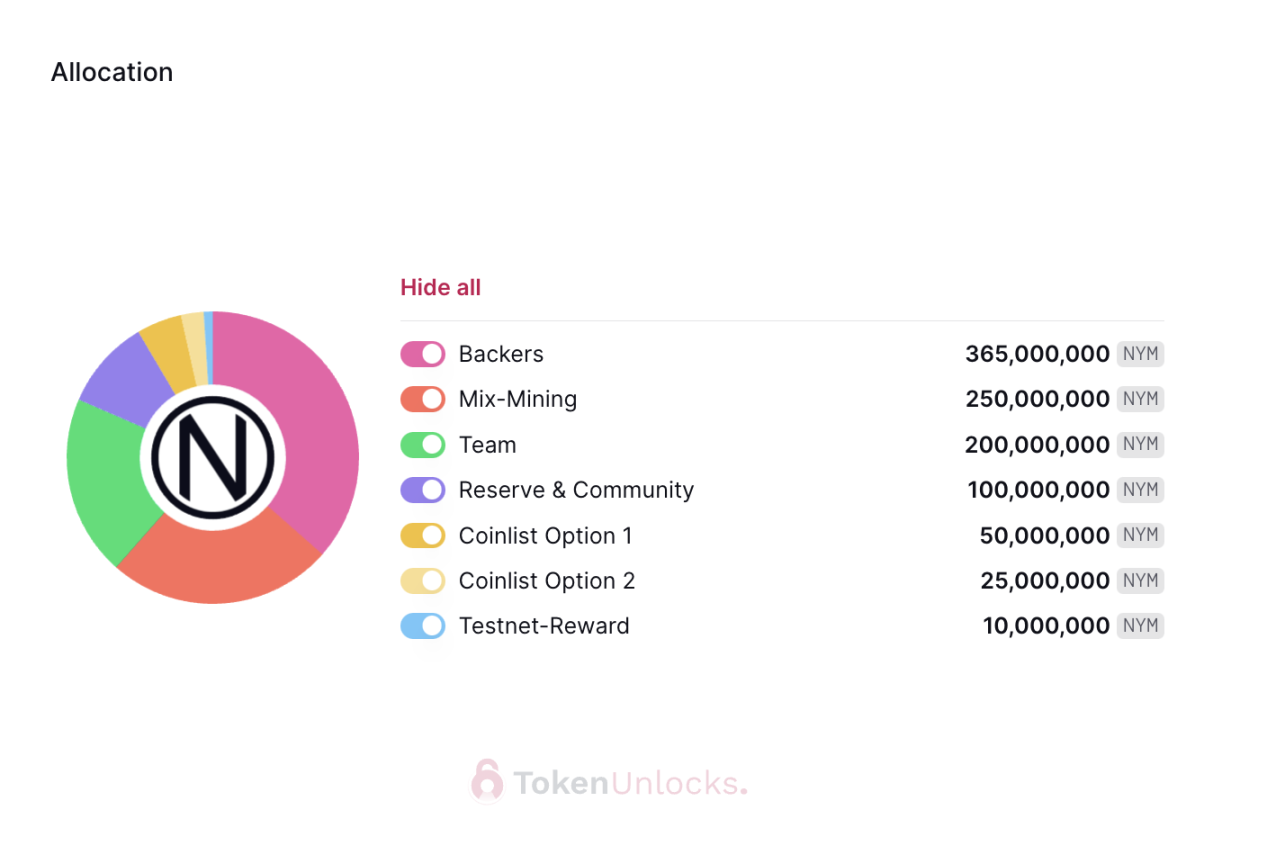Select the gold Coinlist Option 1 segment

pos(167,350)
